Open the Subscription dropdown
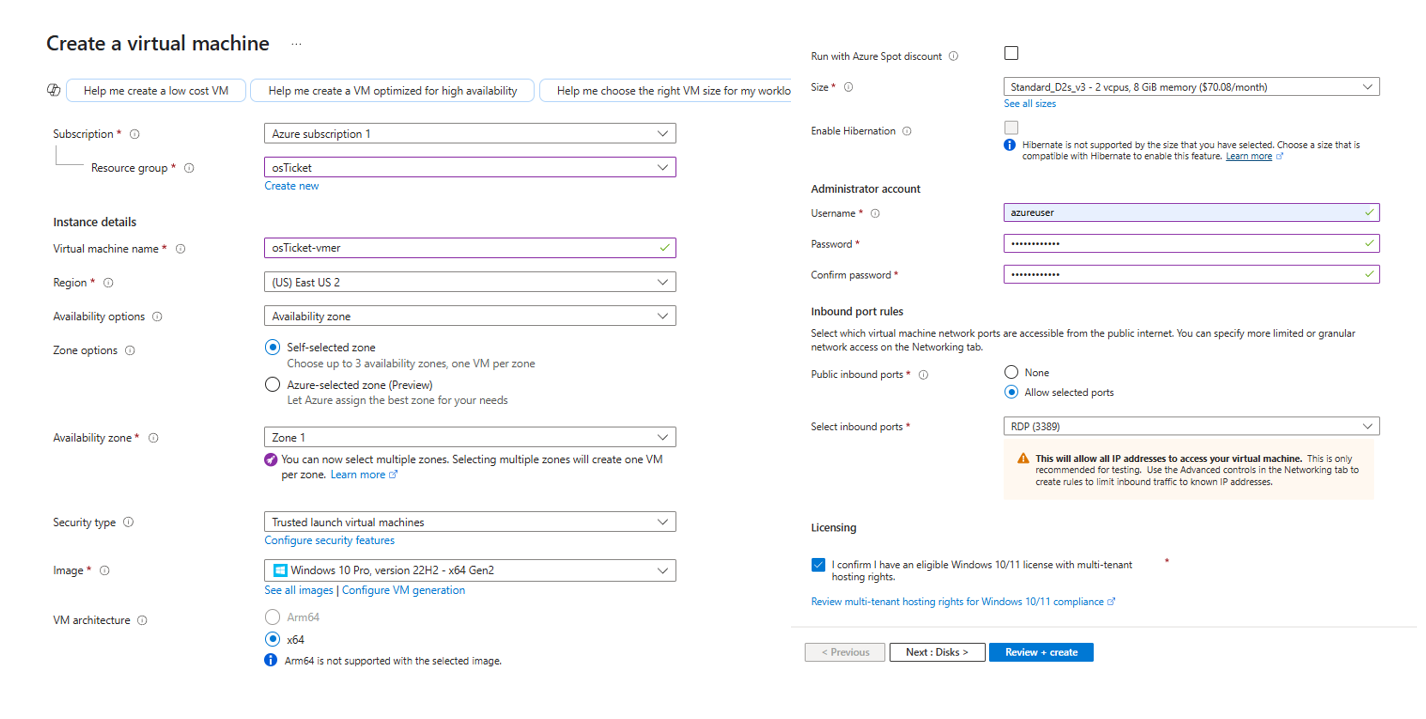 tap(470, 134)
